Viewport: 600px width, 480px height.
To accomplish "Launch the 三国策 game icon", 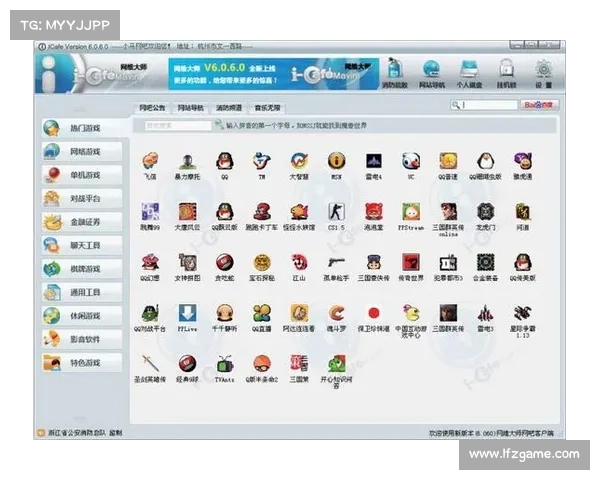I will point(299,364).
